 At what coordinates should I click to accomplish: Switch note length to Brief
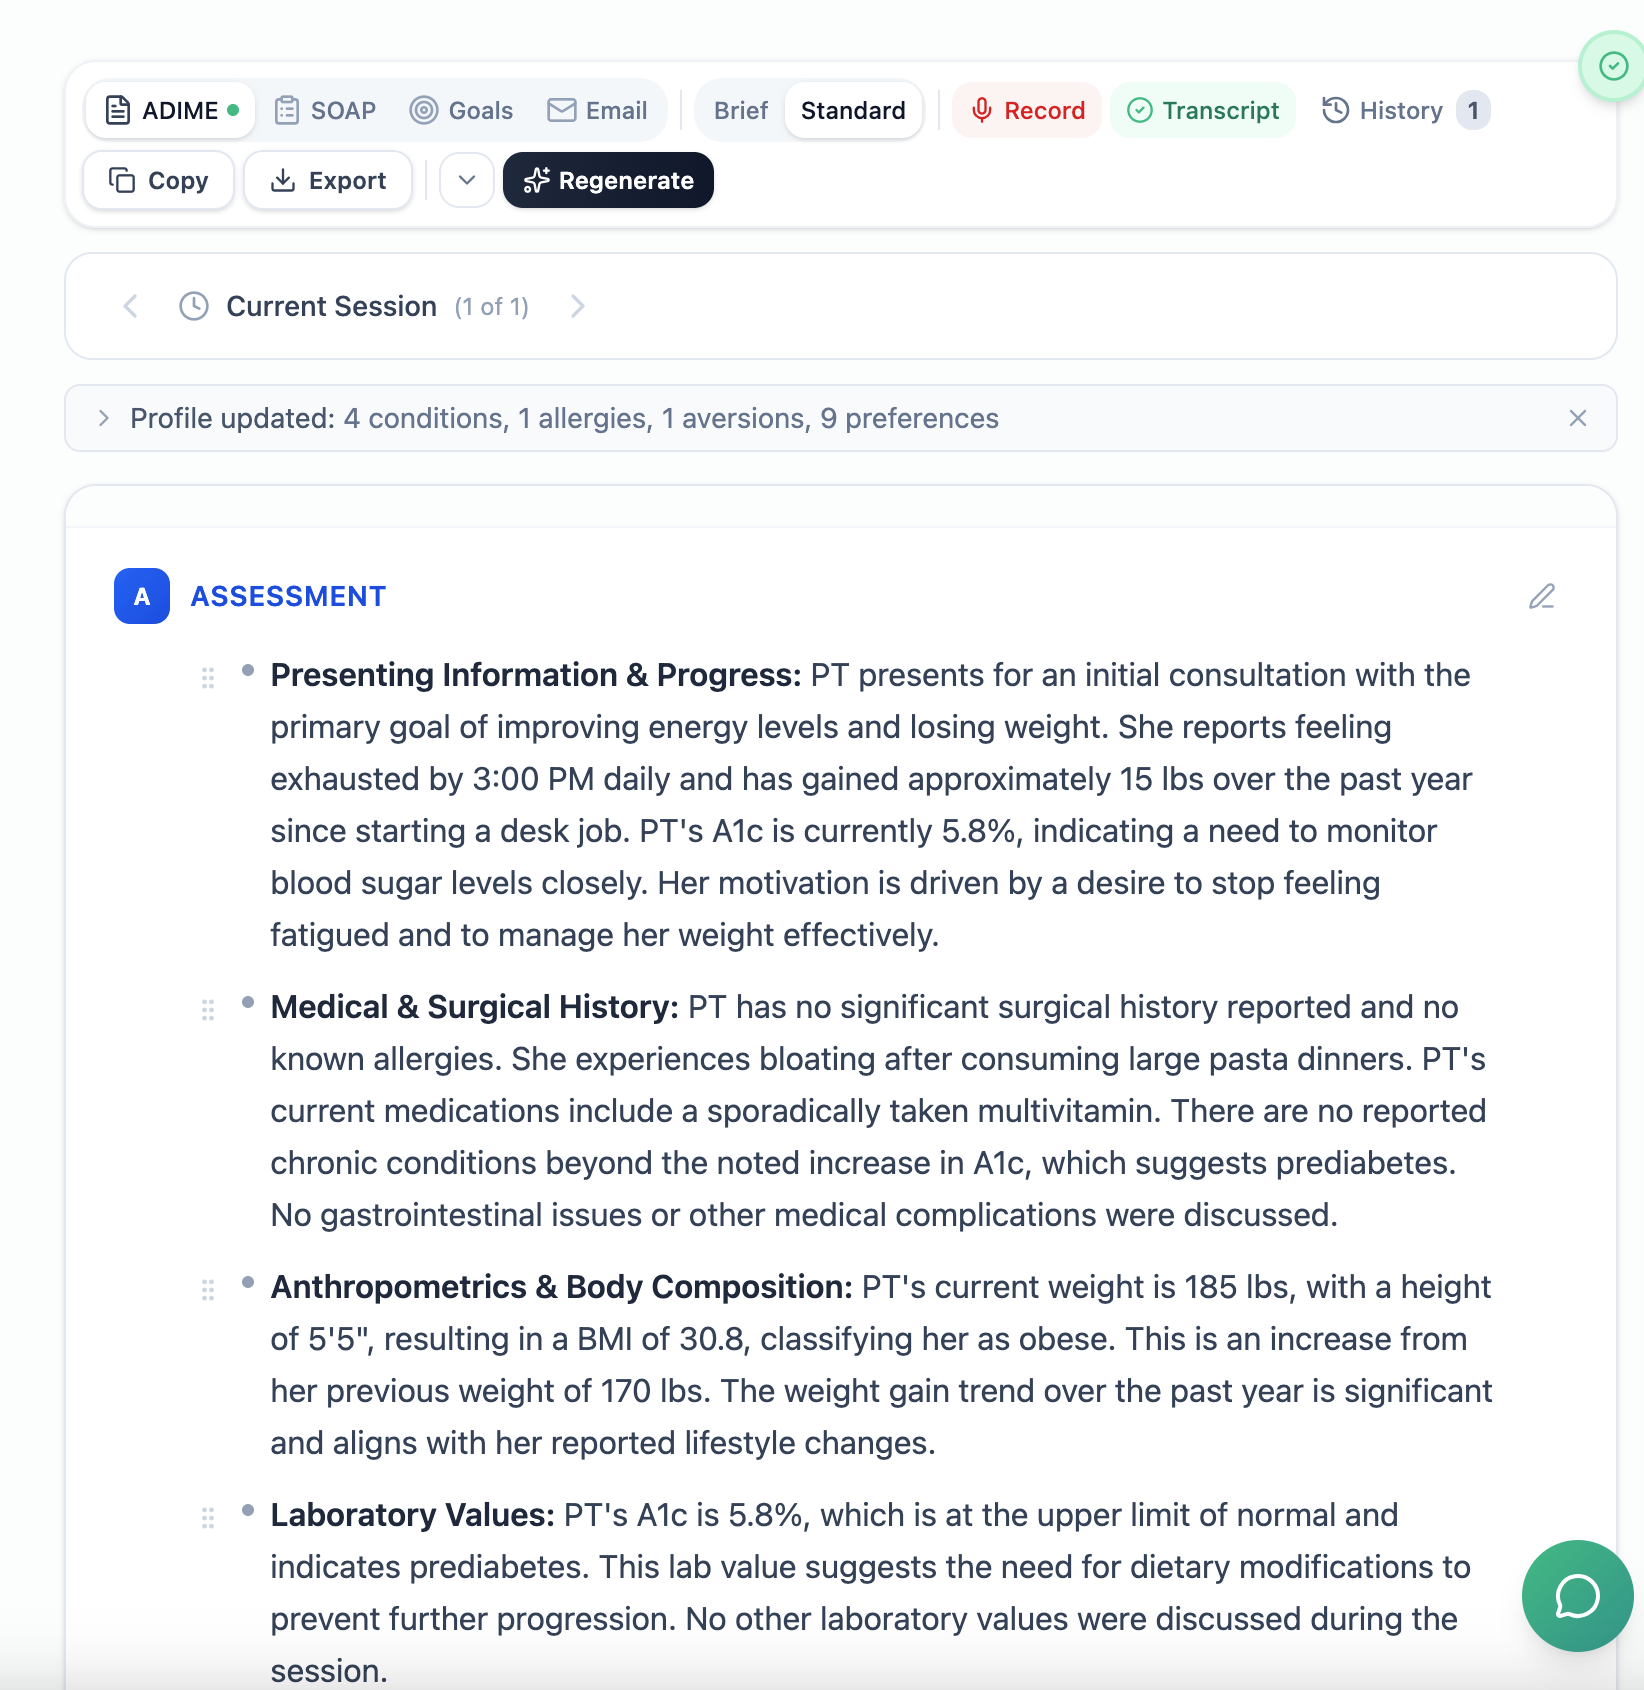740,110
